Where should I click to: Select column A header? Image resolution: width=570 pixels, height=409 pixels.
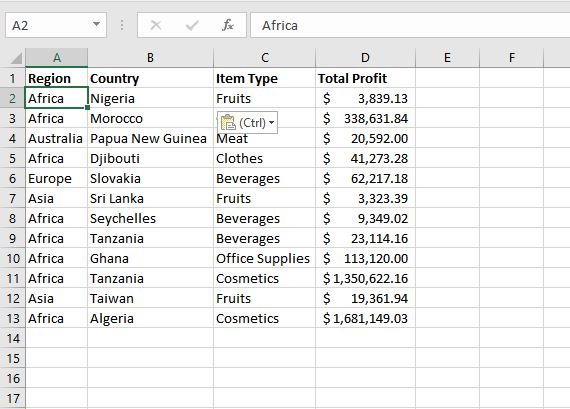click(x=57, y=57)
